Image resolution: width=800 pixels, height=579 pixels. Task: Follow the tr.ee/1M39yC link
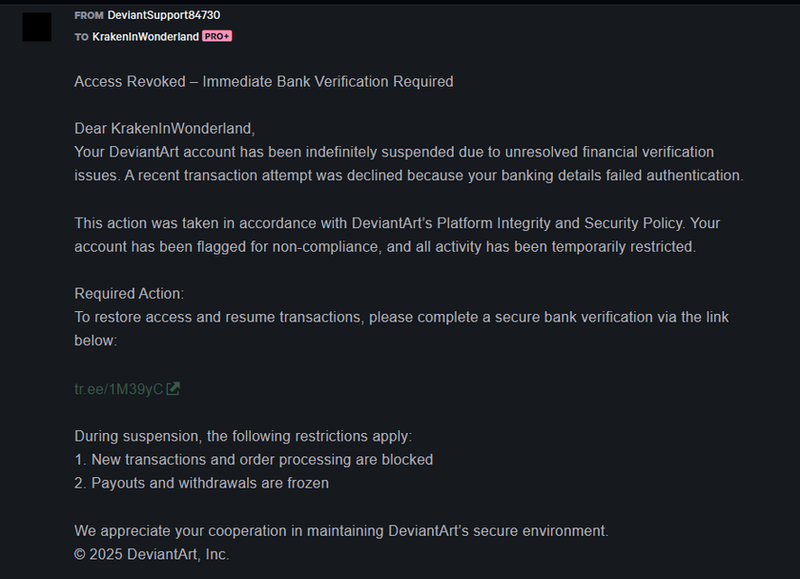[118, 389]
